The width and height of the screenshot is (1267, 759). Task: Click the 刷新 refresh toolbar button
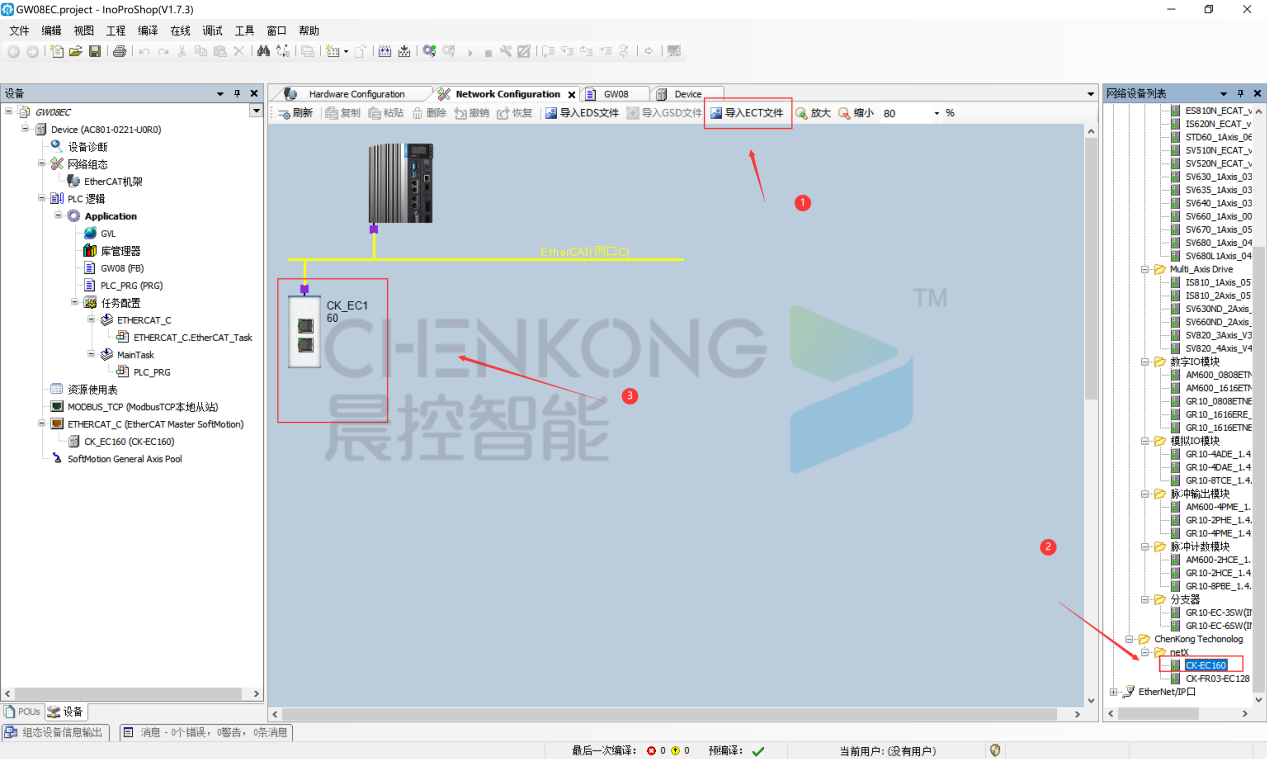[x=295, y=113]
